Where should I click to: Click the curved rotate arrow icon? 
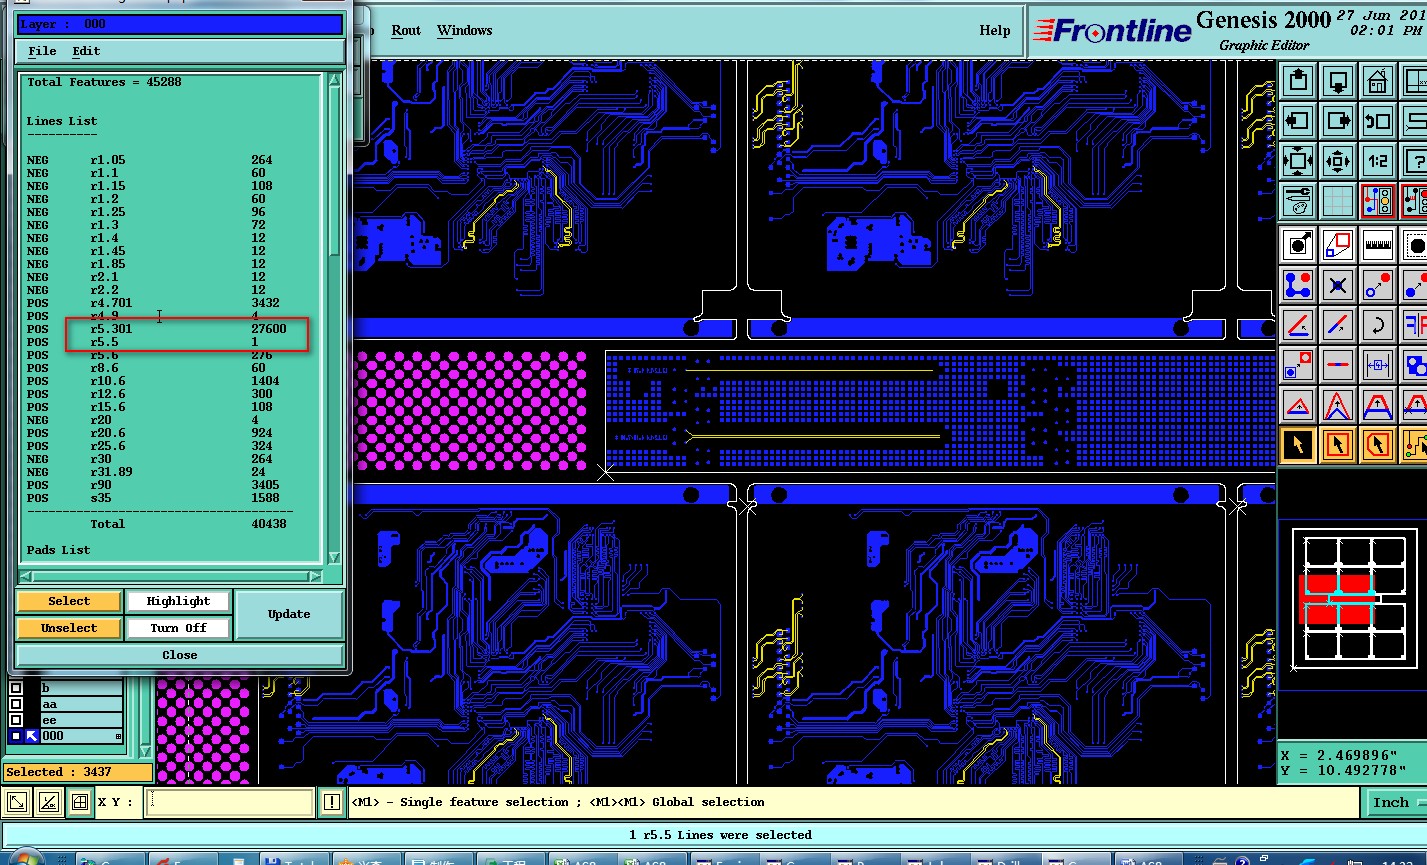(1378, 325)
